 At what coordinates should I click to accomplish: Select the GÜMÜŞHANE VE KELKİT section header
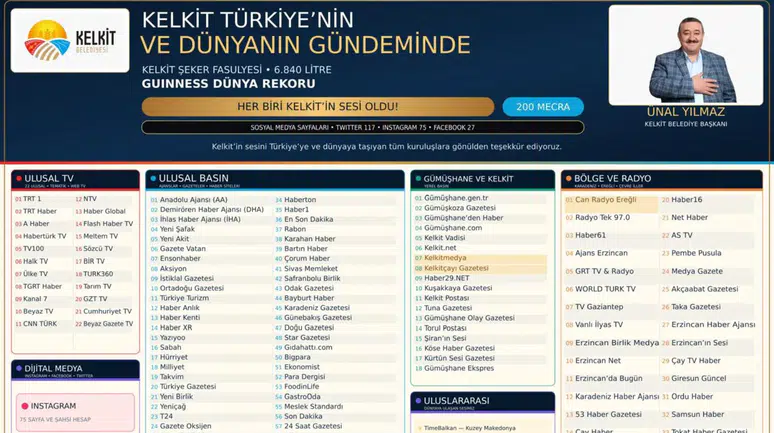pyautogui.click(x=482, y=180)
